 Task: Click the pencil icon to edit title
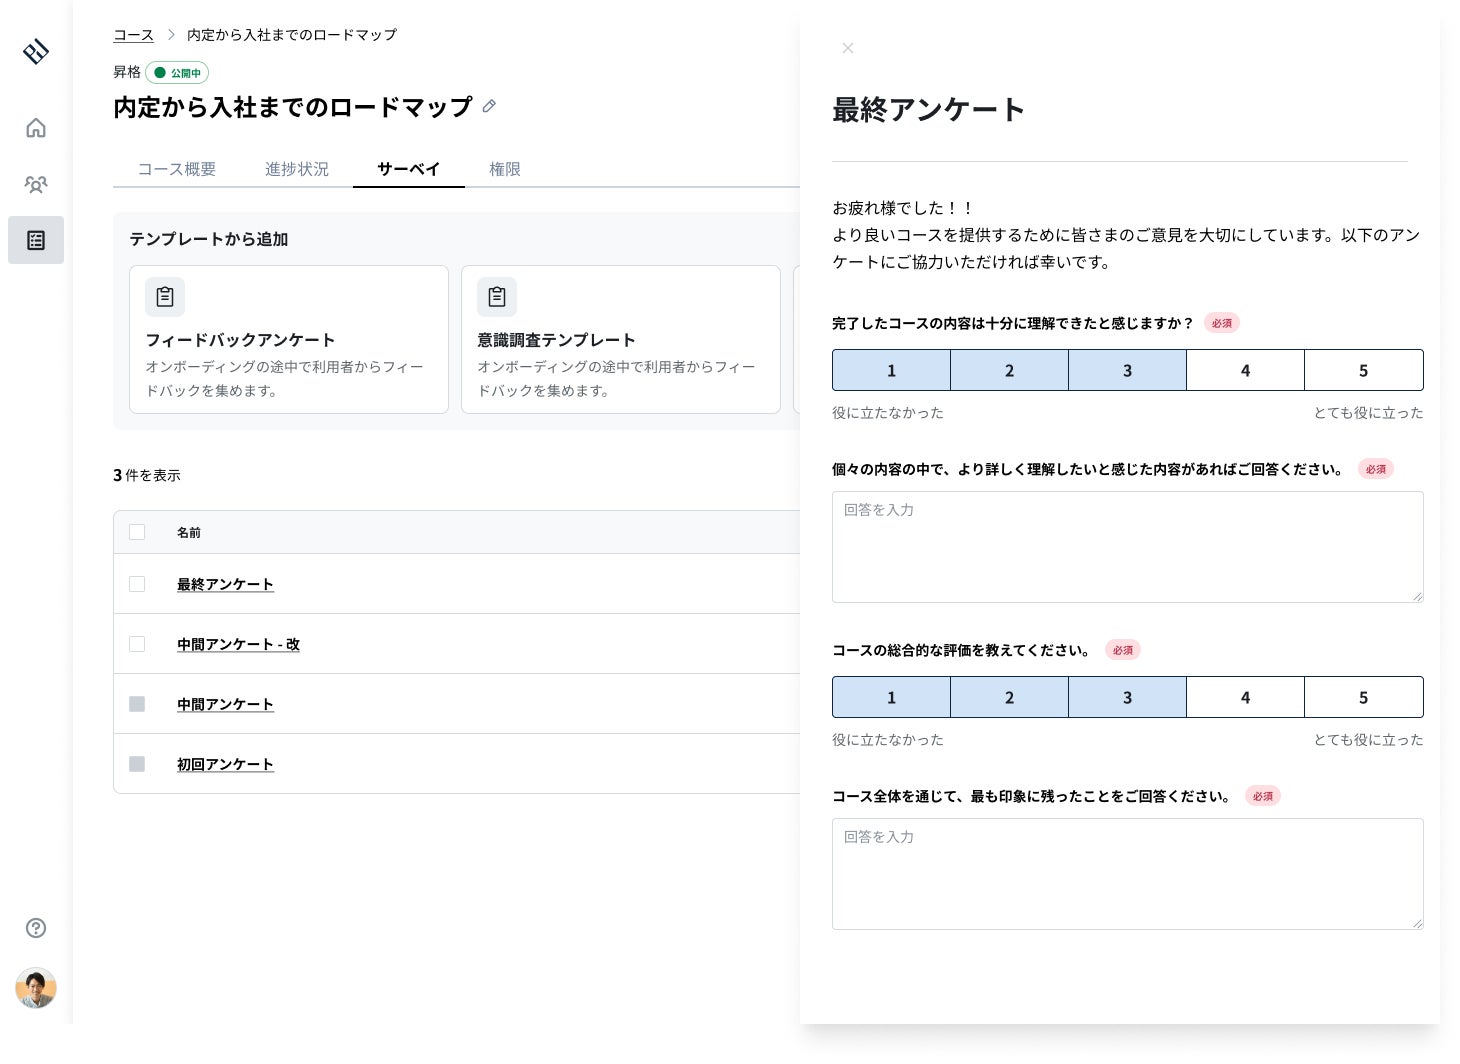tap(489, 106)
